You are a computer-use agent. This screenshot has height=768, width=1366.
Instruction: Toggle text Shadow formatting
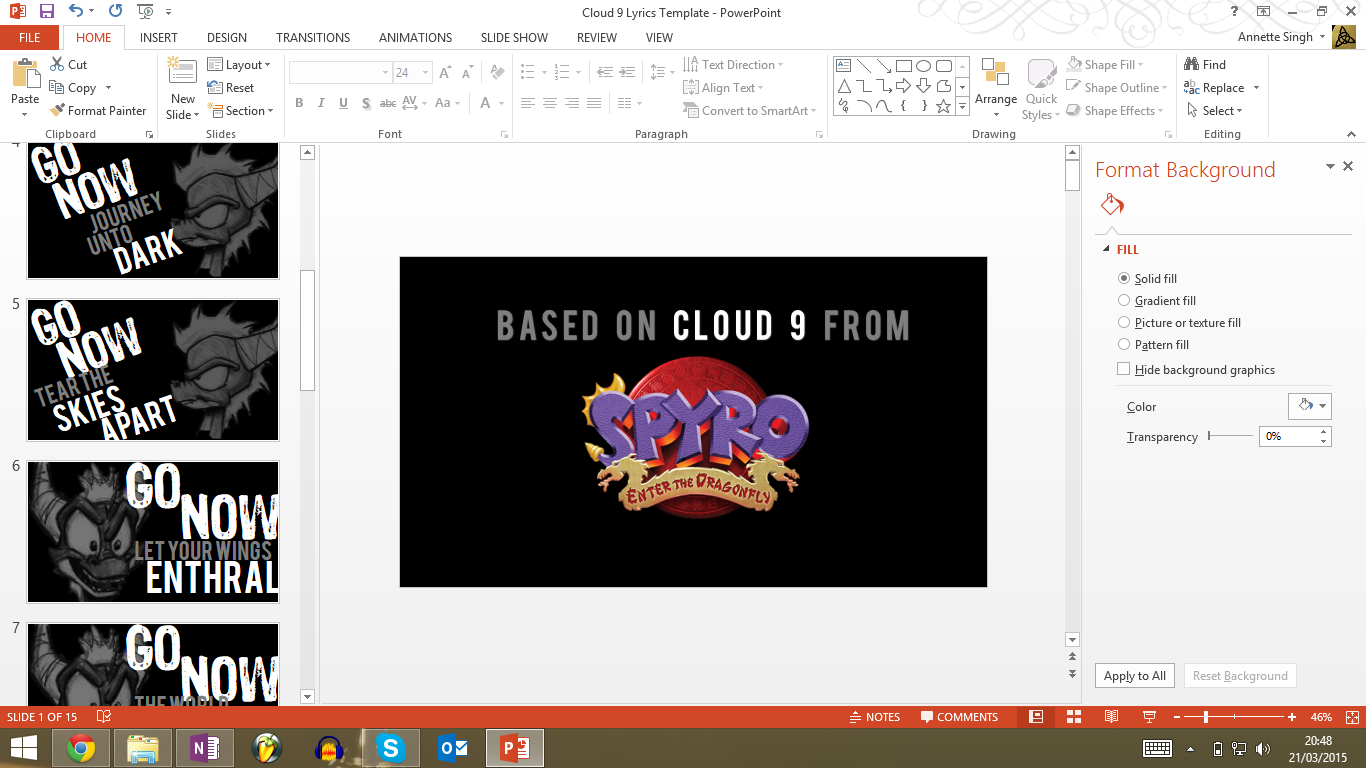tap(366, 103)
